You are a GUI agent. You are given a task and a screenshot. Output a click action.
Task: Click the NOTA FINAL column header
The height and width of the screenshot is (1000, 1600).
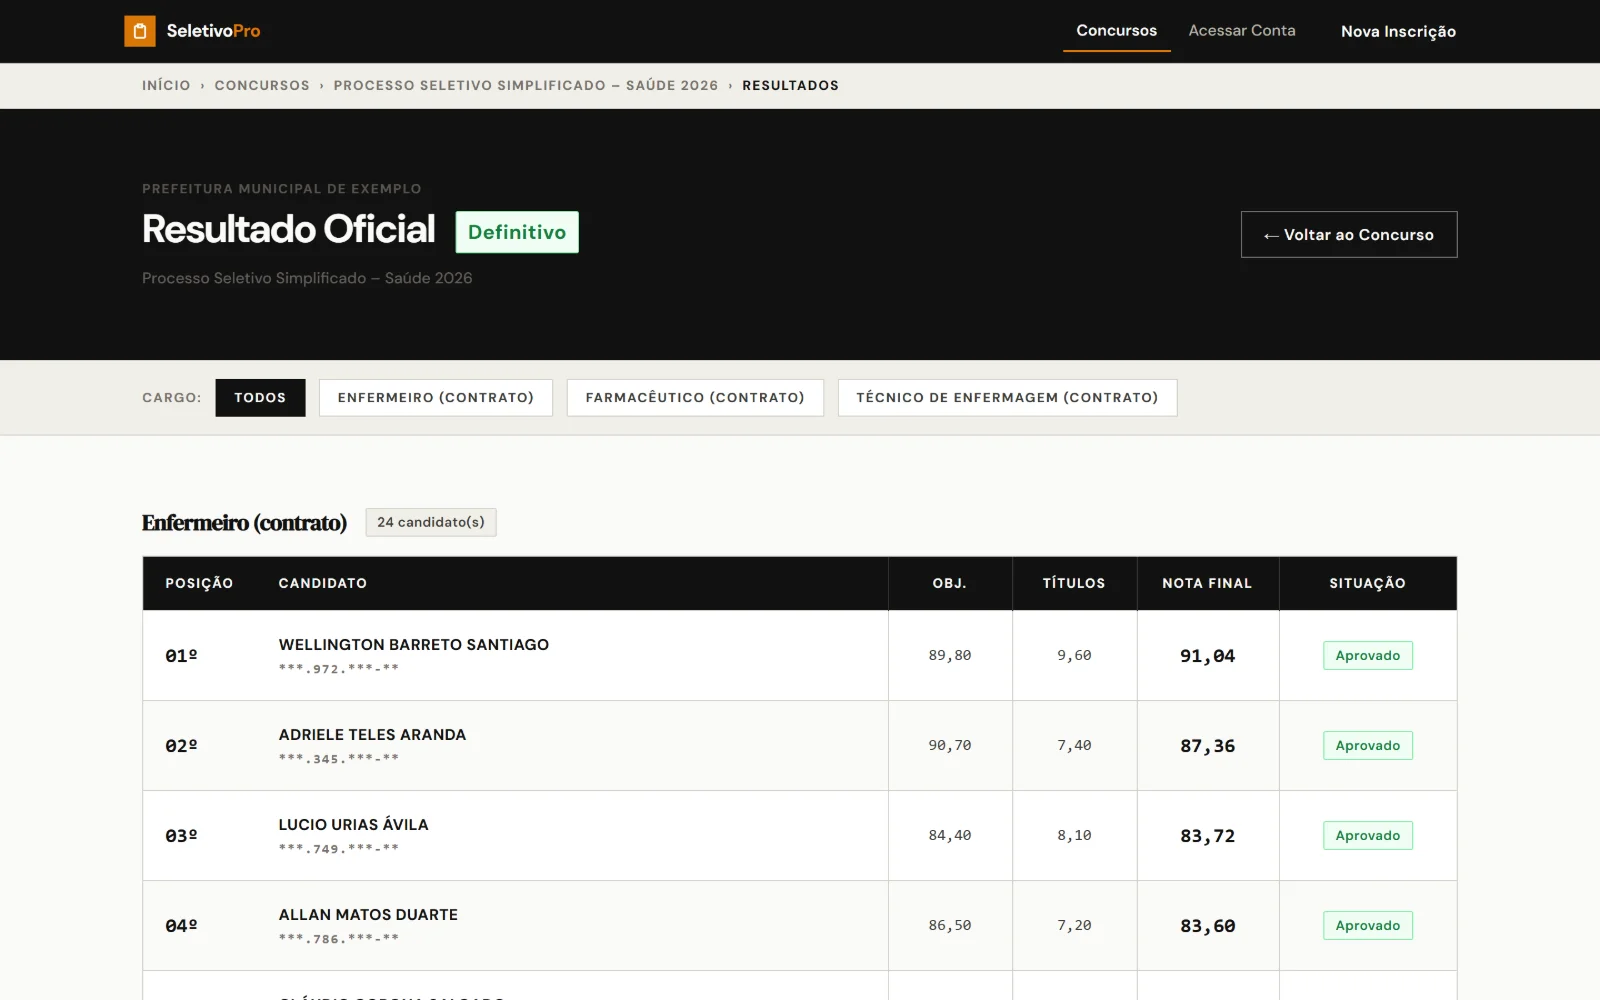[1207, 583]
